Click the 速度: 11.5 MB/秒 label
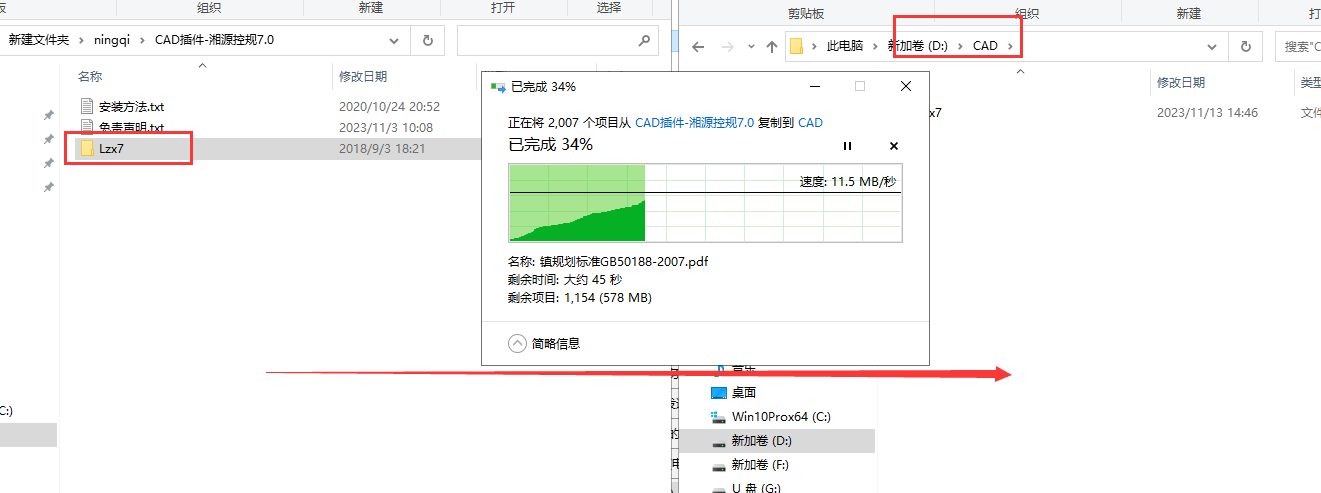 [x=848, y=181]
